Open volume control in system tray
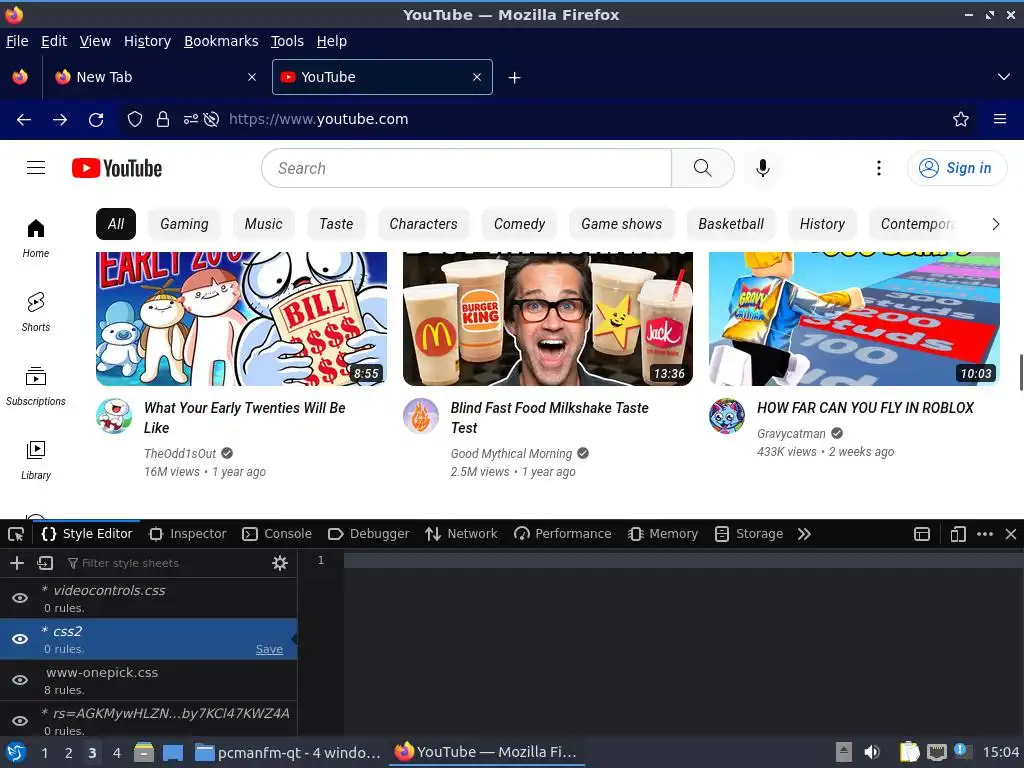This screenshot has height=768, width=1024. (x=872, y=752)
